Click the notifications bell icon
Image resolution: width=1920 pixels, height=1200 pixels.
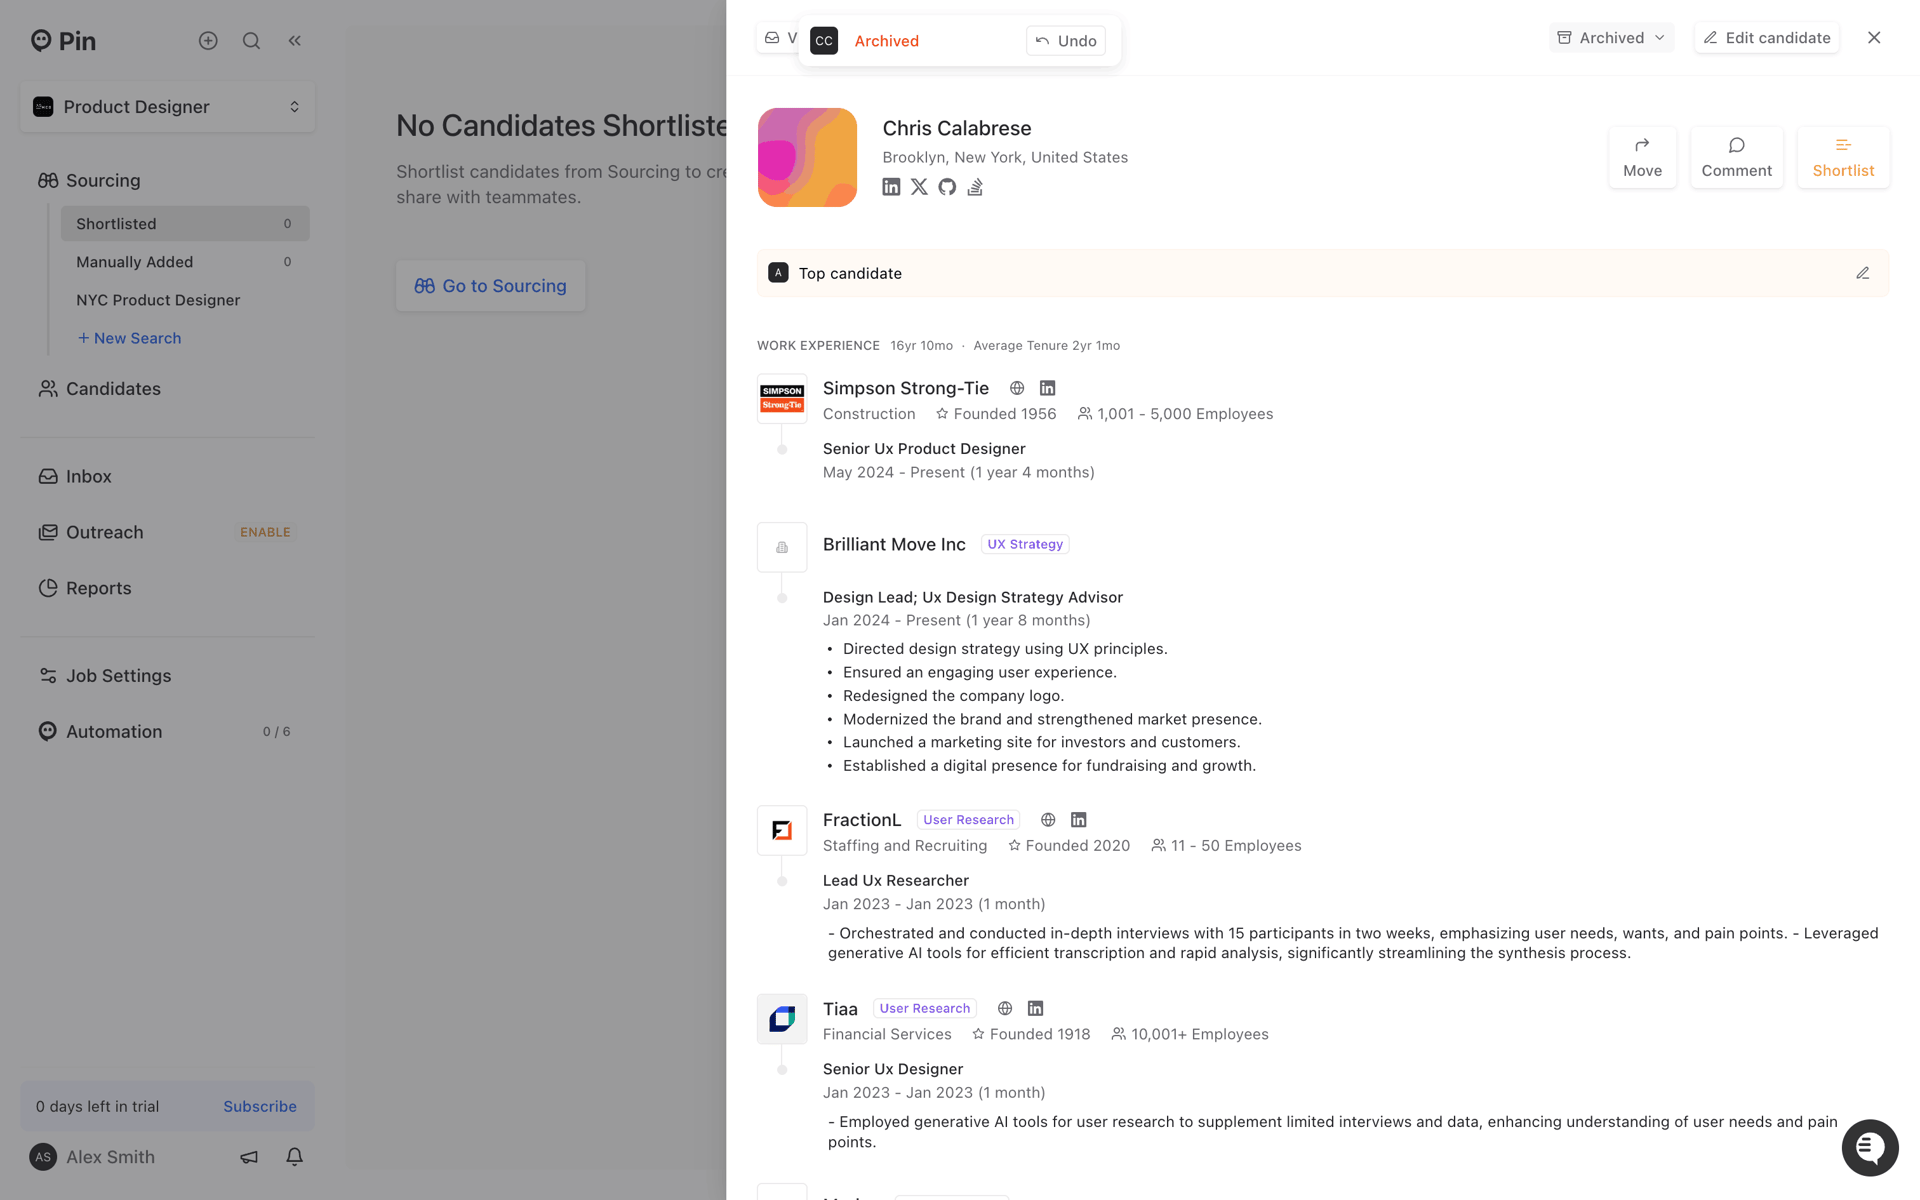tap(294, 1157)
